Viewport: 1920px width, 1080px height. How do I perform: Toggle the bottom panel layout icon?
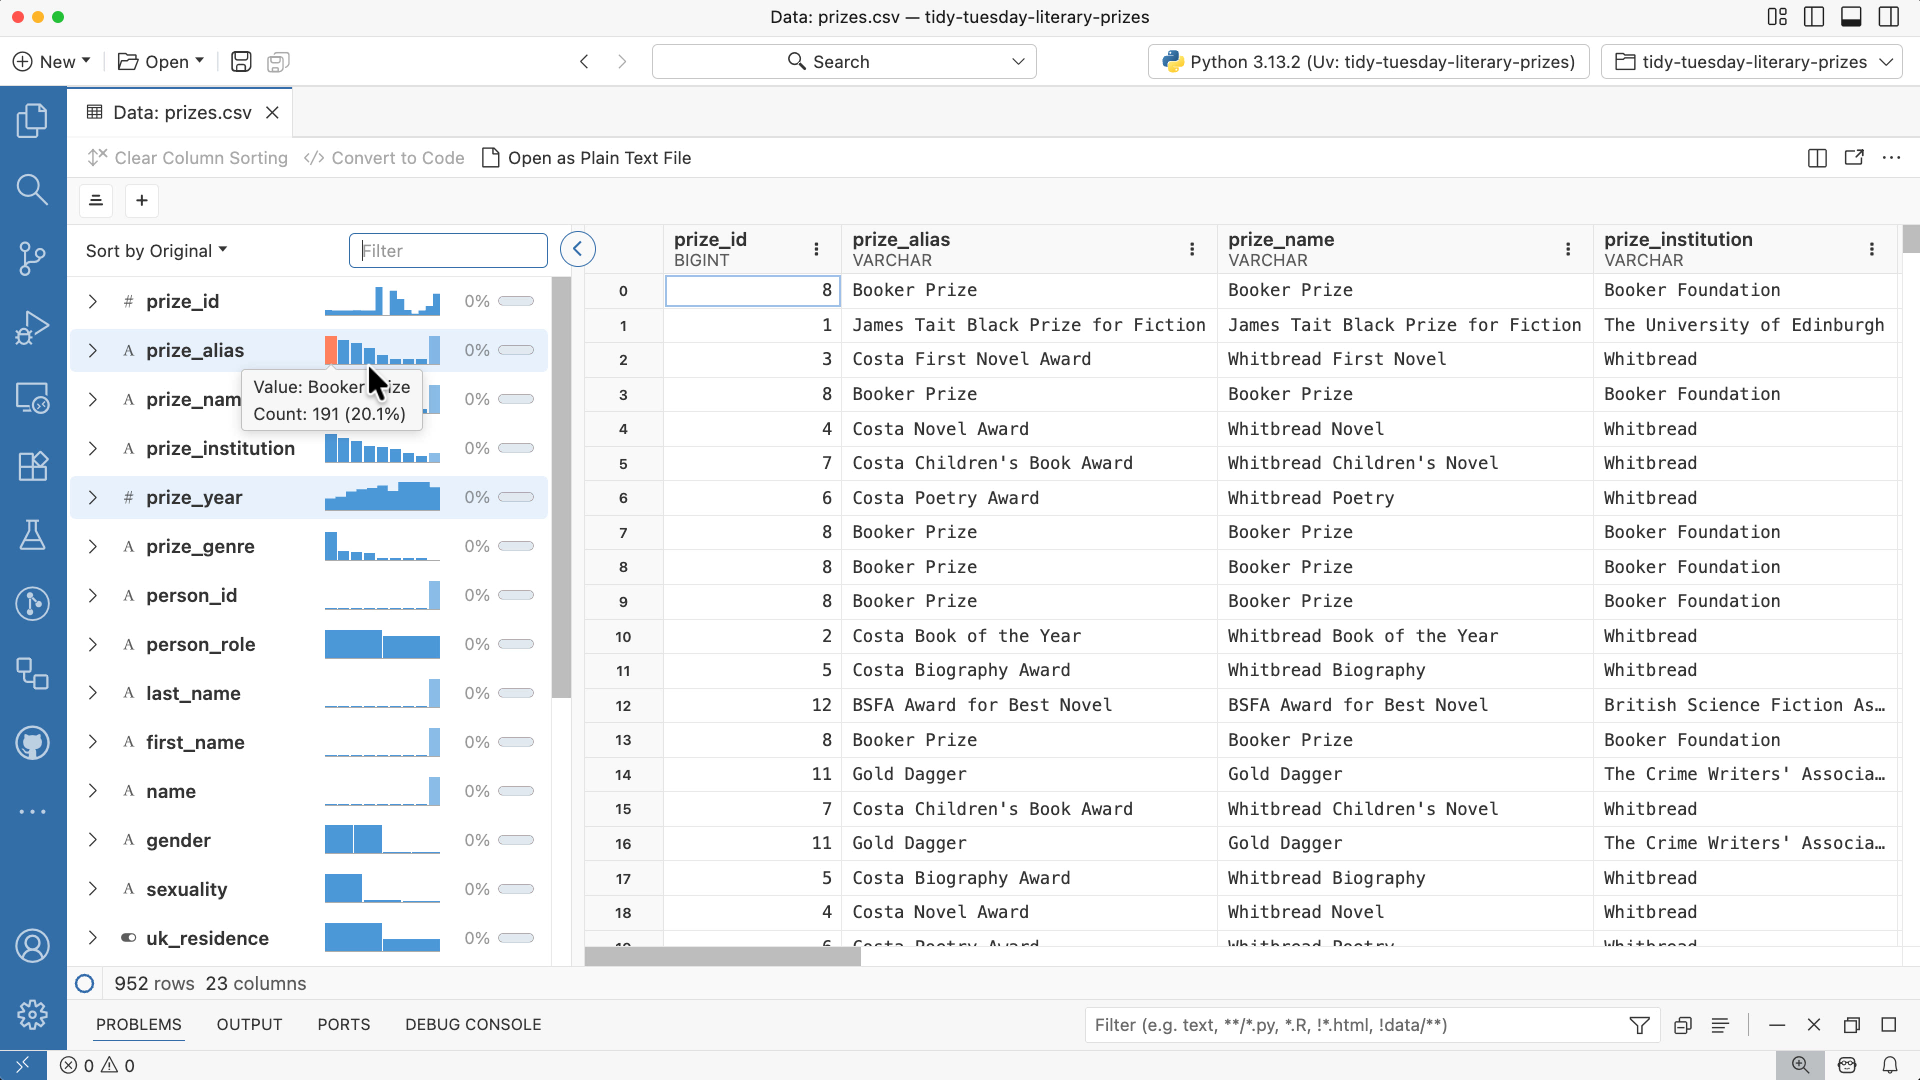(x=1851, y=17)
